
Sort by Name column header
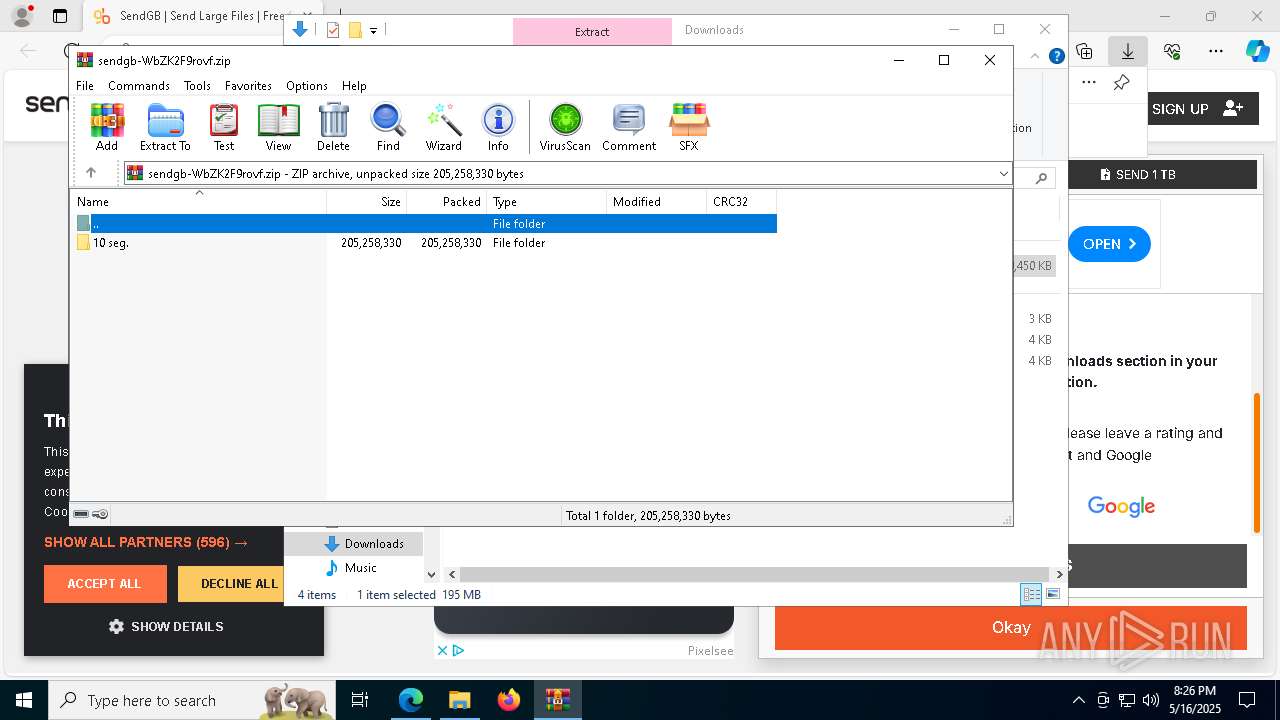click(x=200, y=202)
